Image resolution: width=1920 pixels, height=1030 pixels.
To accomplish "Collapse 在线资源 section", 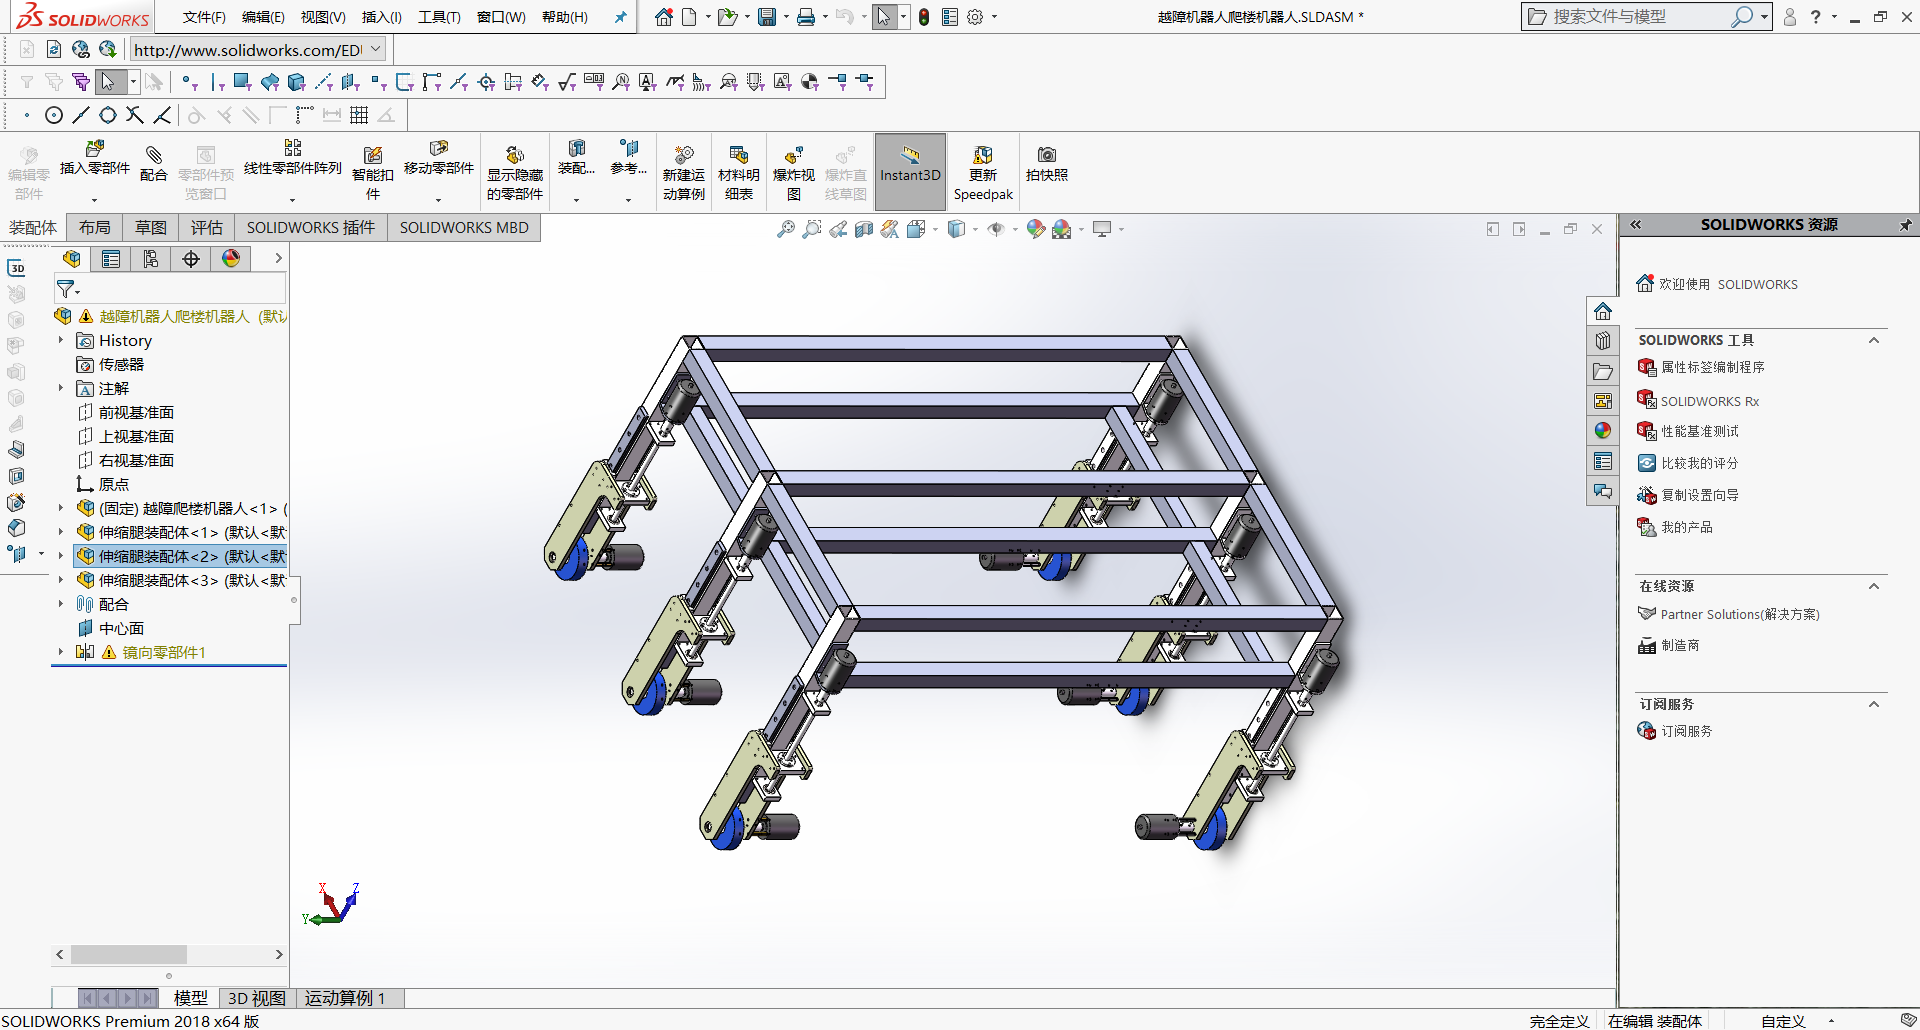I will pos(1874,587).
